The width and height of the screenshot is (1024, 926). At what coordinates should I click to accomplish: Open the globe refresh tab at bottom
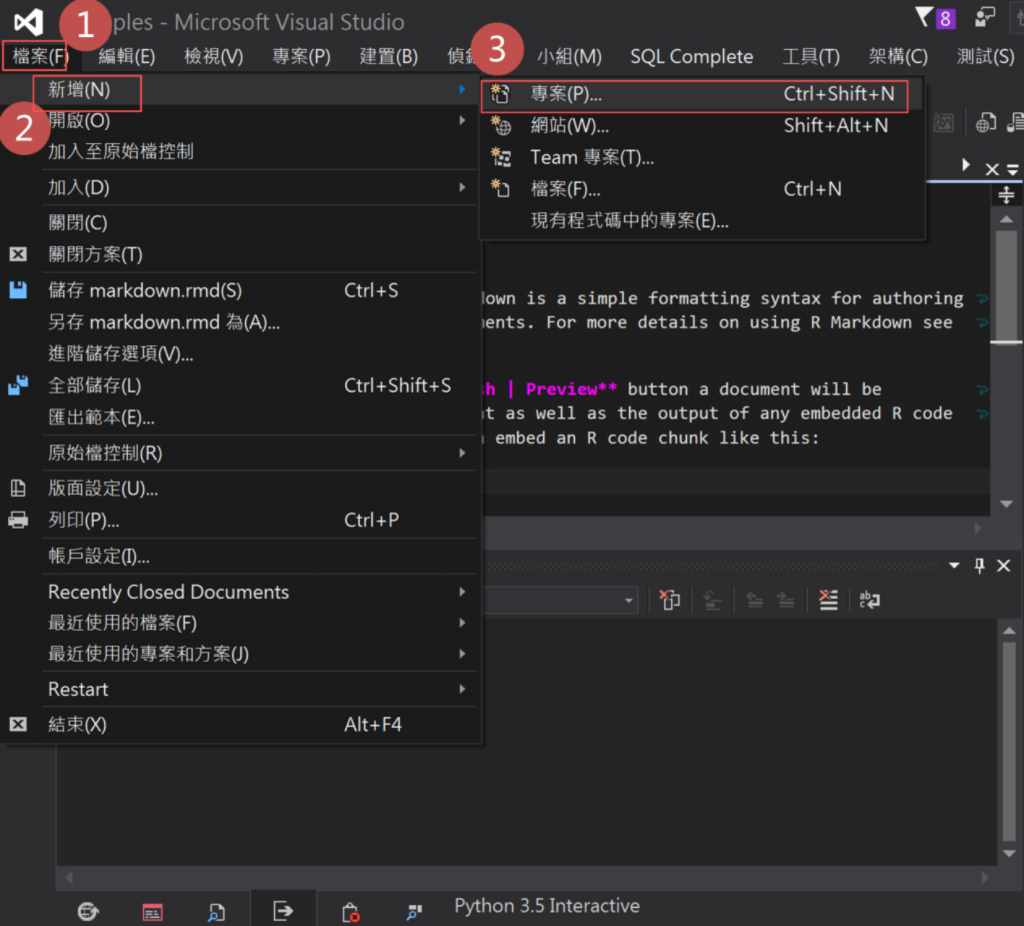click(x=88, y=911)
